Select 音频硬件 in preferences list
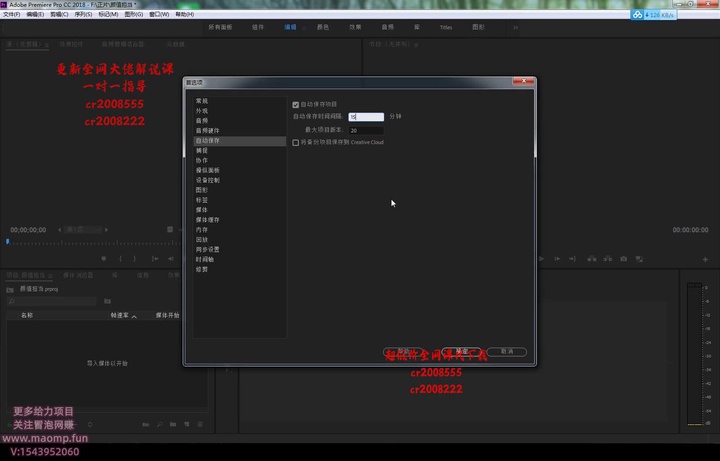 (208, 131)
